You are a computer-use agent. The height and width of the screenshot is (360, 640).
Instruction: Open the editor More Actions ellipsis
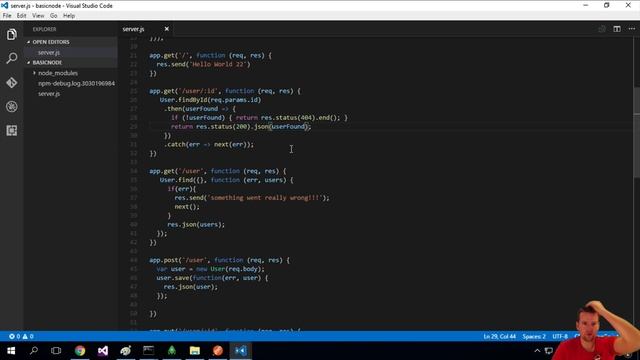pos(631,29)
